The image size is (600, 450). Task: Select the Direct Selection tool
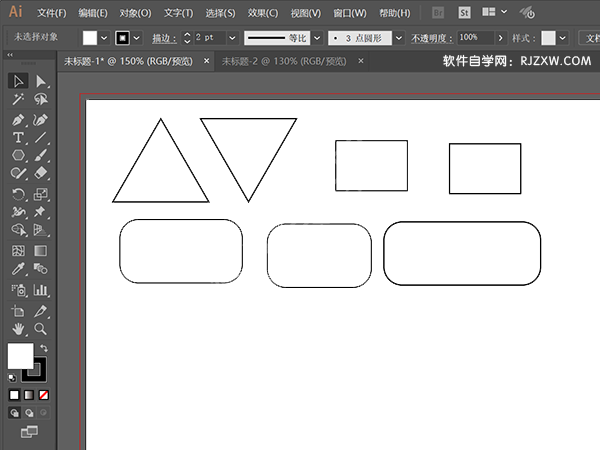pos(40,81)
